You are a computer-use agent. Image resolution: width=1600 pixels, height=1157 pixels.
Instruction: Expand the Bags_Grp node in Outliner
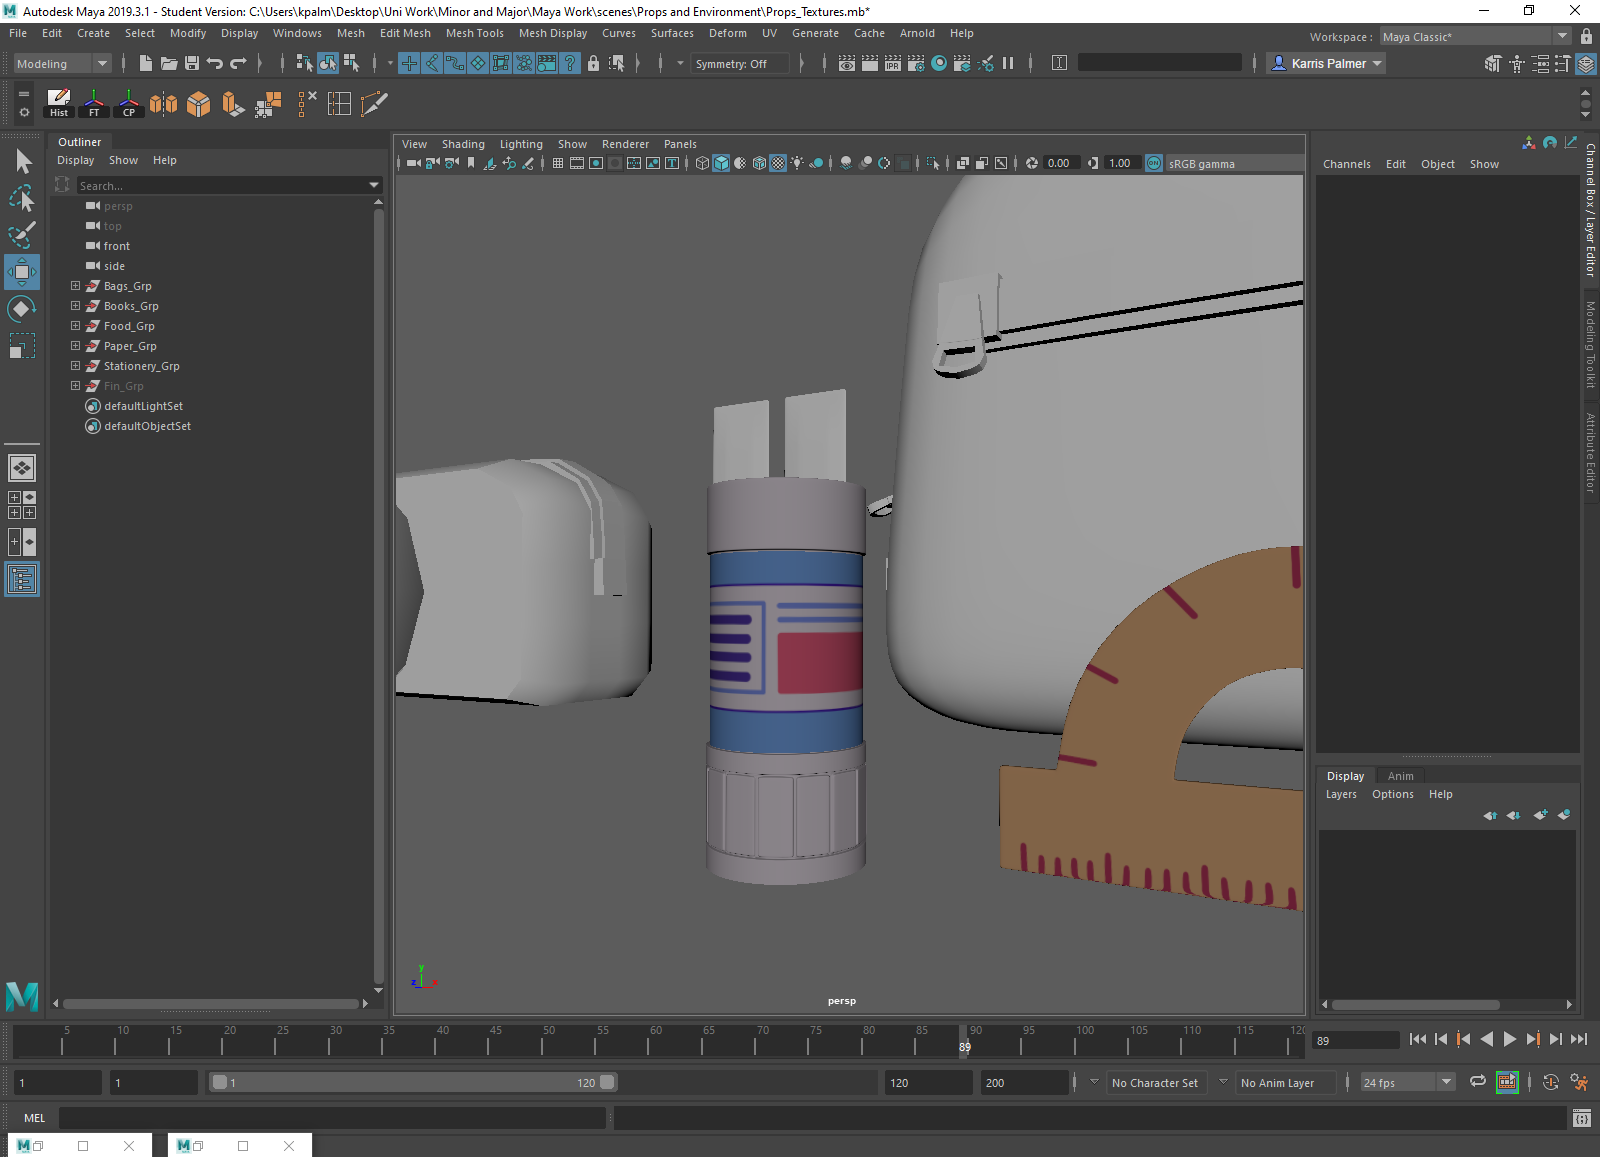pyautogui.click(x=75, y=286)
